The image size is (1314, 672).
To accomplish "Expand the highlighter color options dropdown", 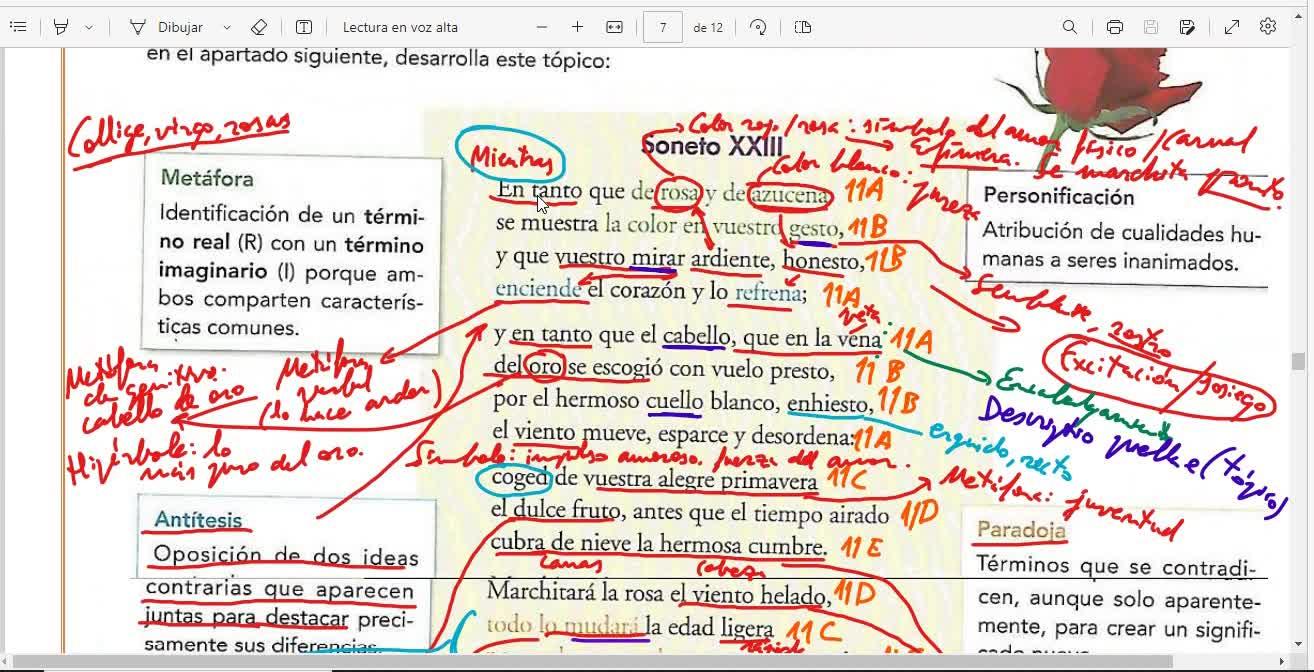I will pyautogui.click(x=89, y=27).
